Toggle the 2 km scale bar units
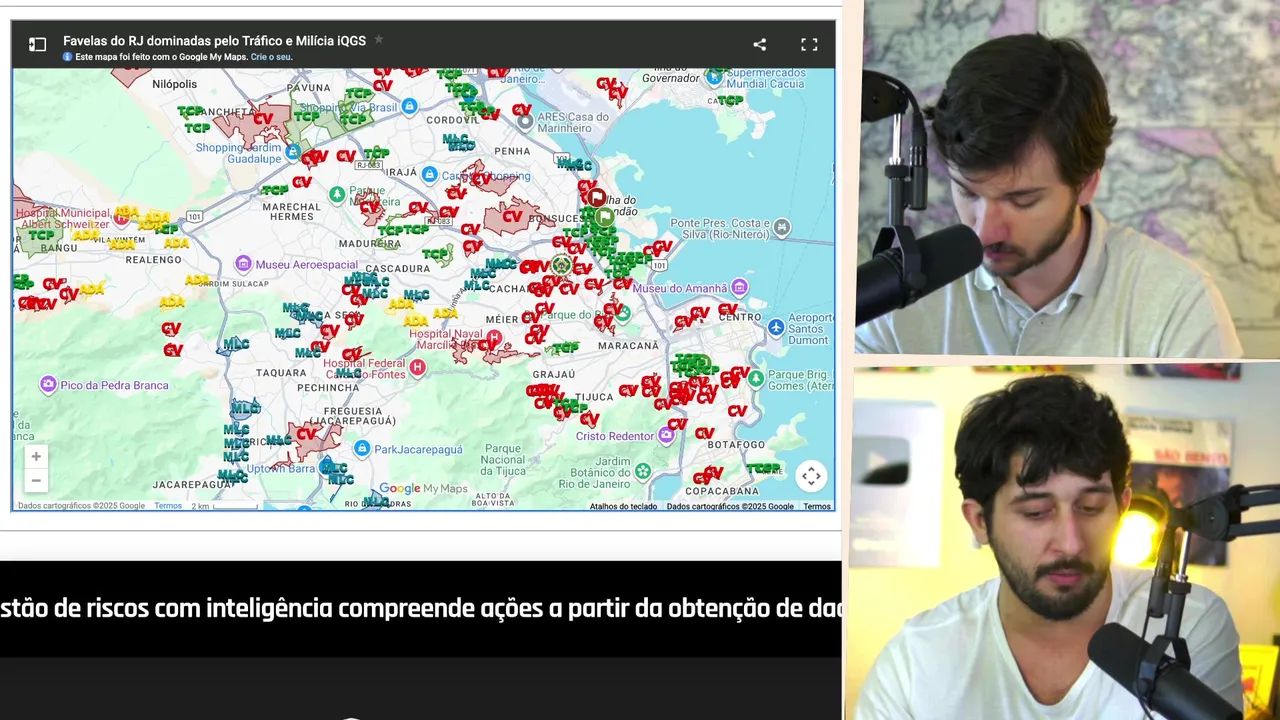 click(224, 506)
